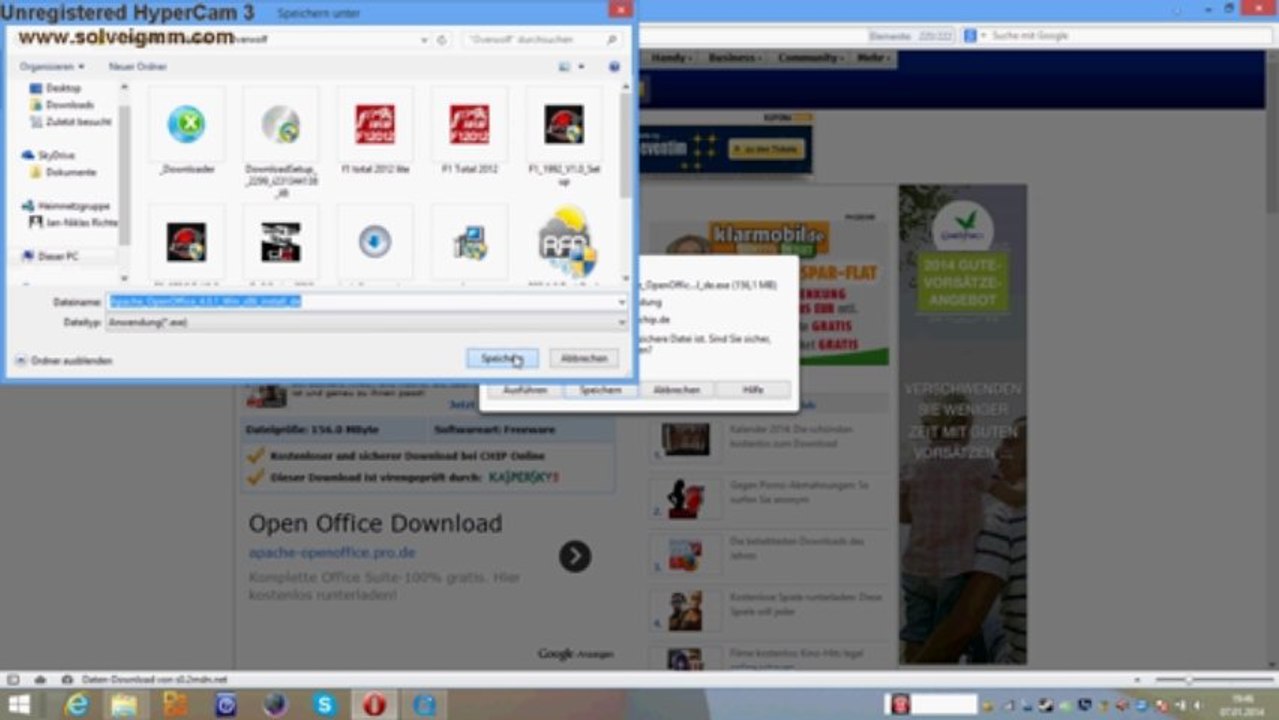Select the black-and-white game file in second row

pyautogui.click(x=281, y=242)
